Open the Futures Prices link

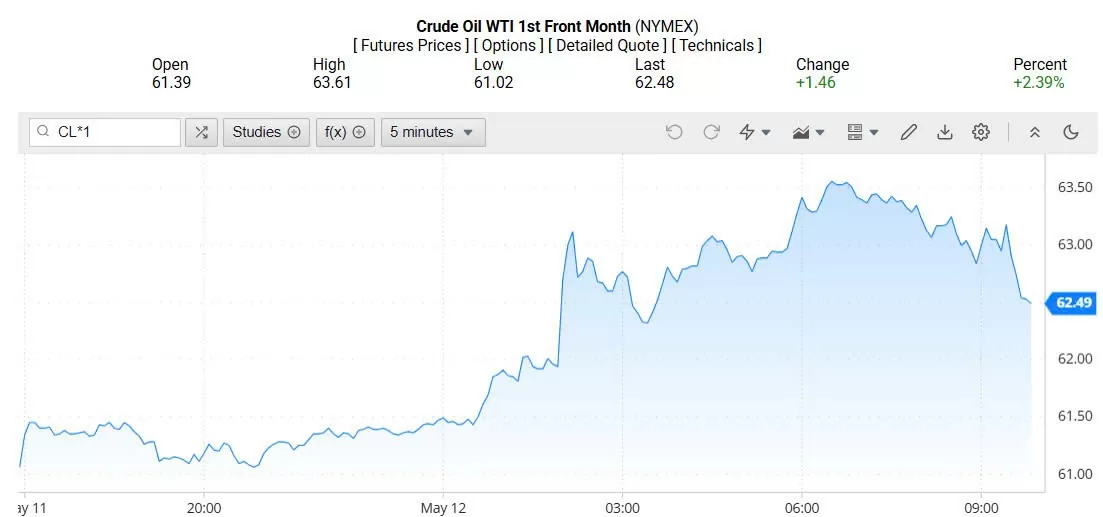pyautogui.click(x=411, y=45)
